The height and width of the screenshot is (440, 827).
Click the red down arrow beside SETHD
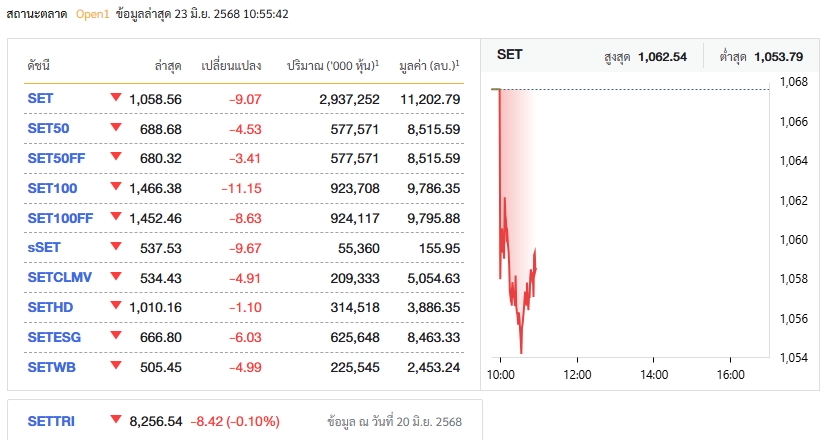(116, 306)
